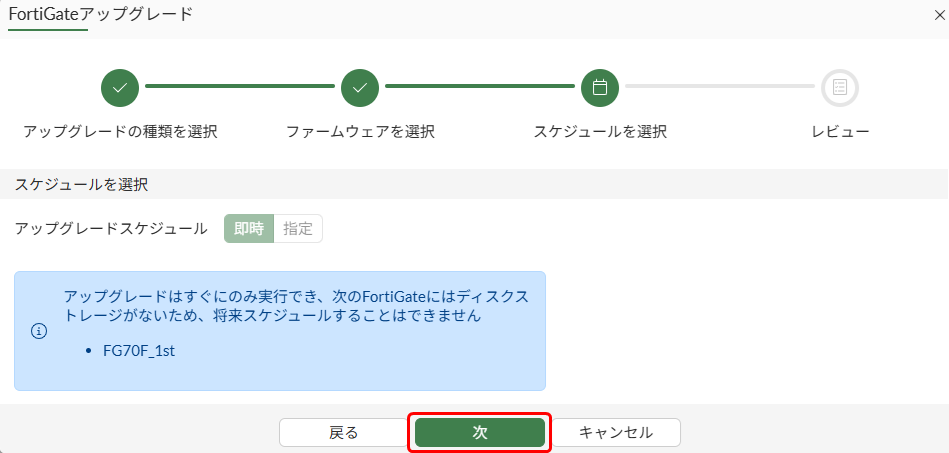Click the blue notice warning message text
This screenshot has width=949, height=453.
(296, 306)
